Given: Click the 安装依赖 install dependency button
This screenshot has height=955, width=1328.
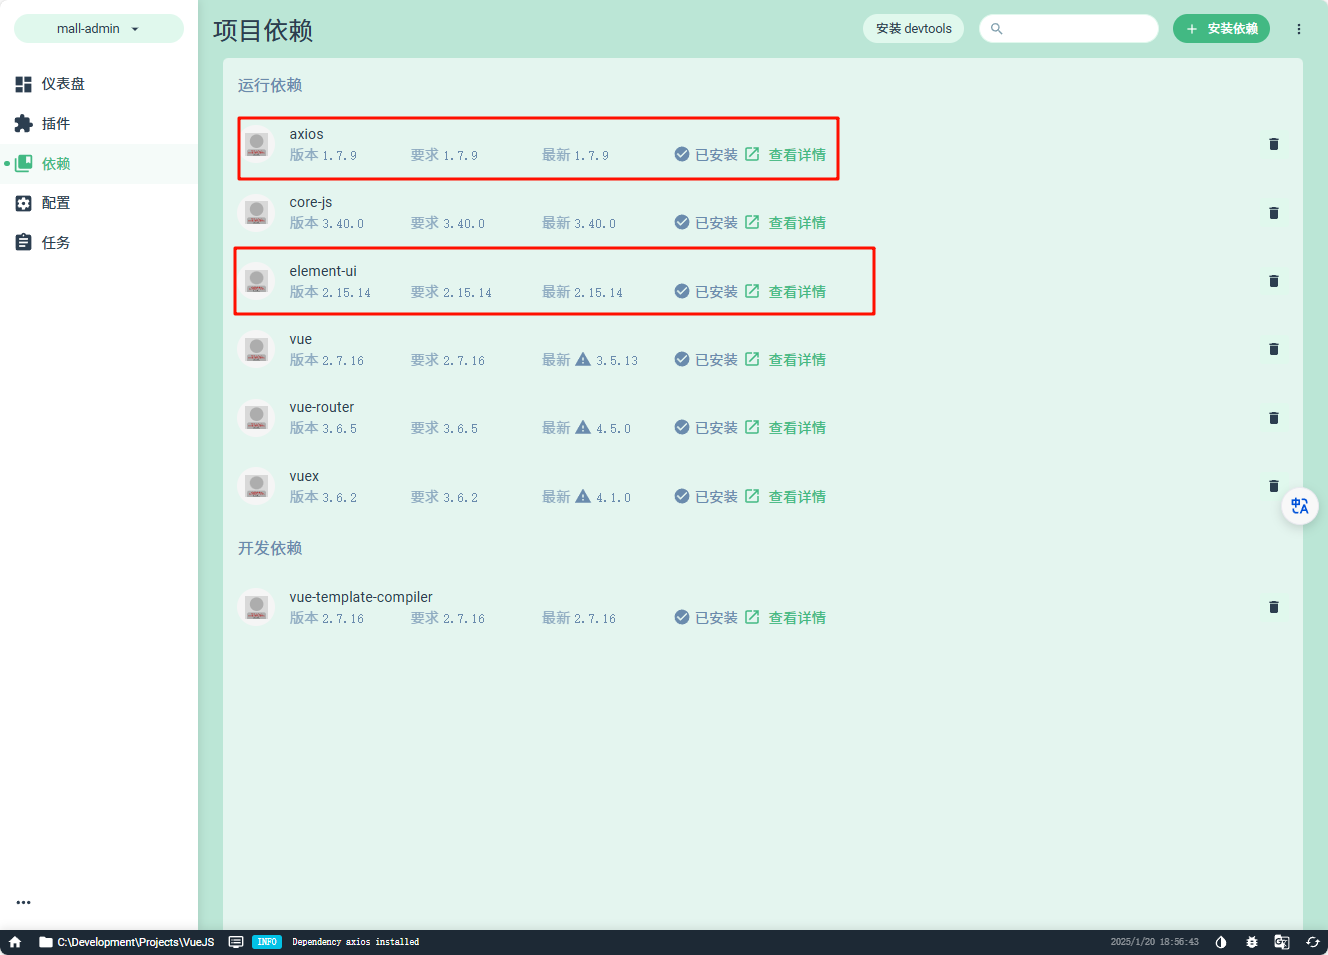Looking at the screenshot, I should click(1221, 28).
